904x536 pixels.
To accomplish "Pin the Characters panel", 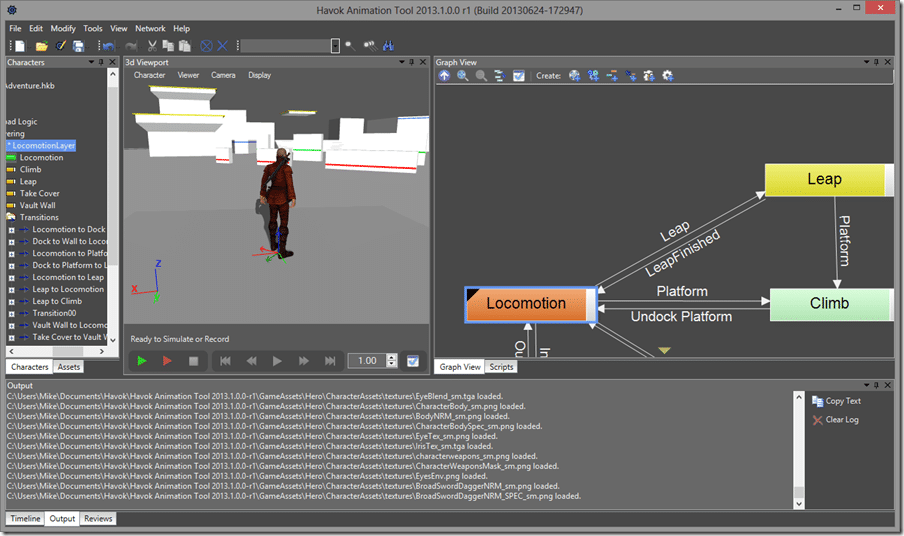I will pos(101,62).
